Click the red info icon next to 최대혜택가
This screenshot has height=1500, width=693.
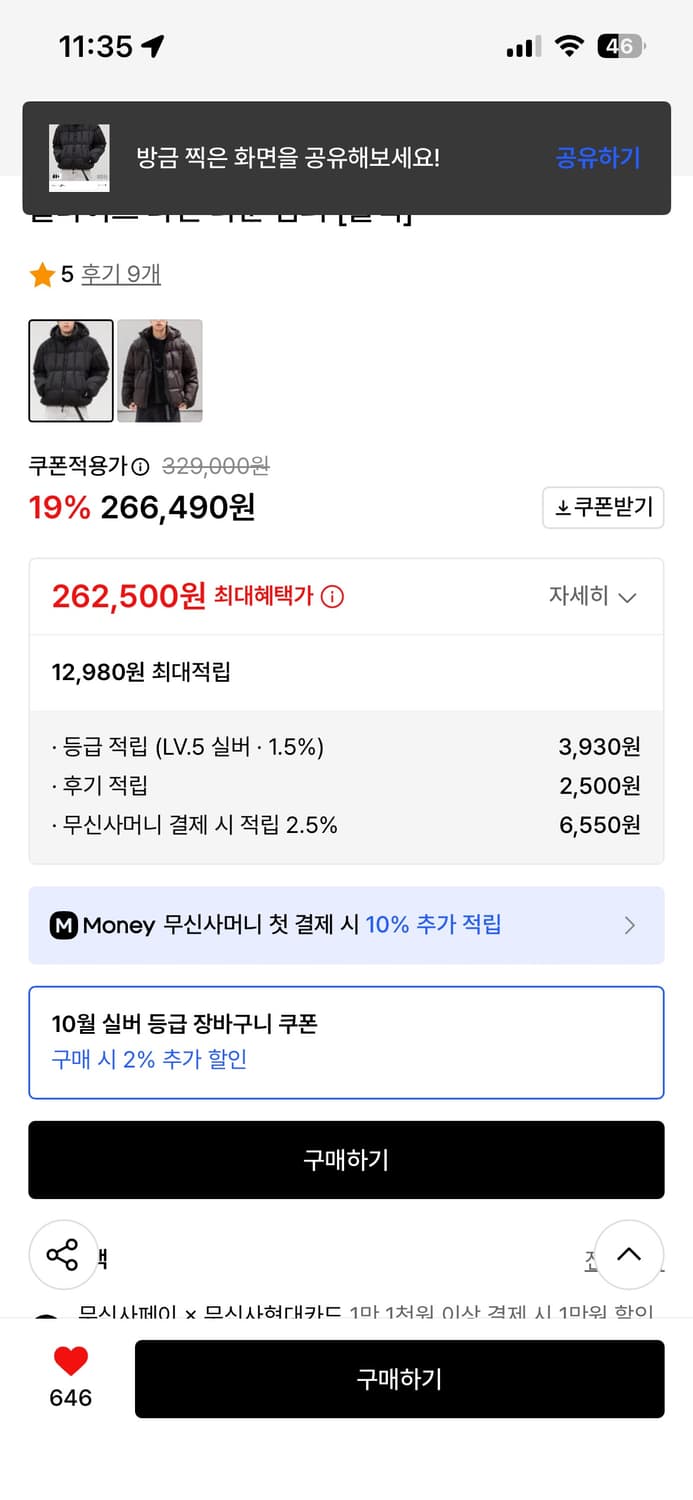point(333,596)
